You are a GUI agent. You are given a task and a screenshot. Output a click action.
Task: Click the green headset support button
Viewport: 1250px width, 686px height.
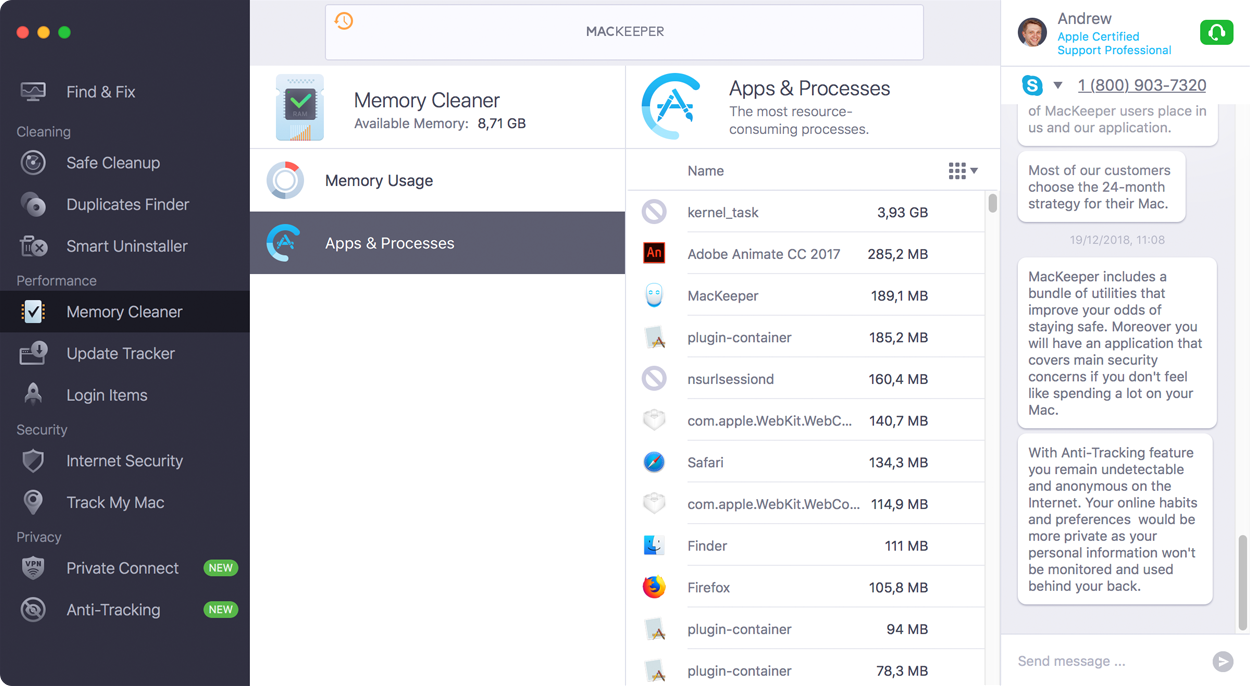coord(1216,33)
